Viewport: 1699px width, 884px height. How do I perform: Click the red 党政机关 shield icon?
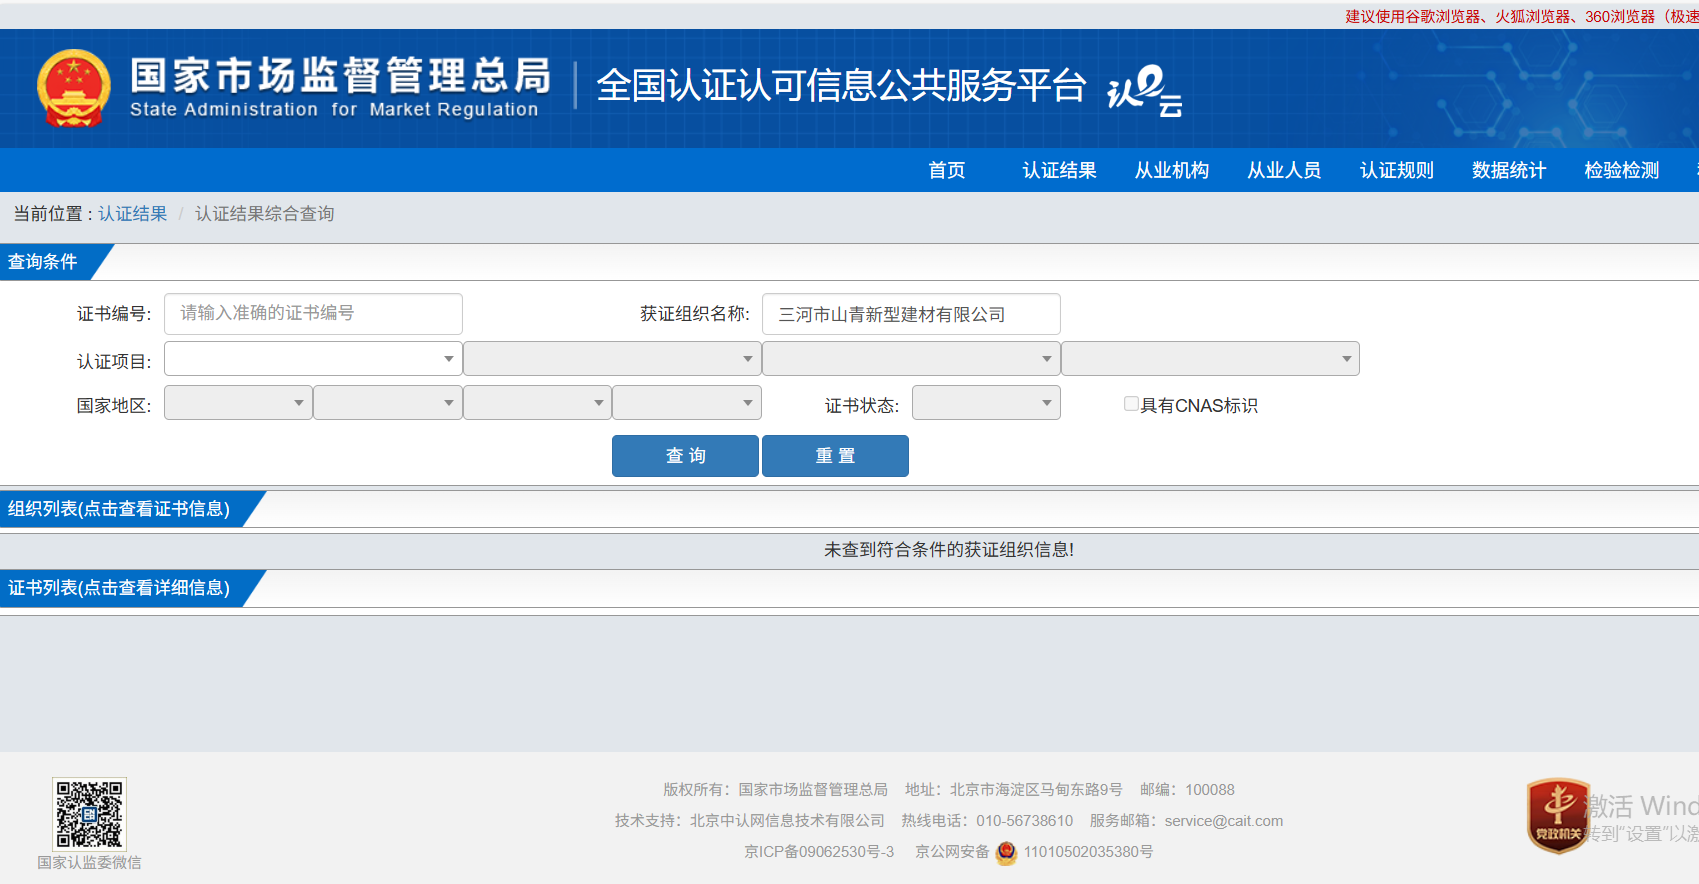[x=1558, y=816]
